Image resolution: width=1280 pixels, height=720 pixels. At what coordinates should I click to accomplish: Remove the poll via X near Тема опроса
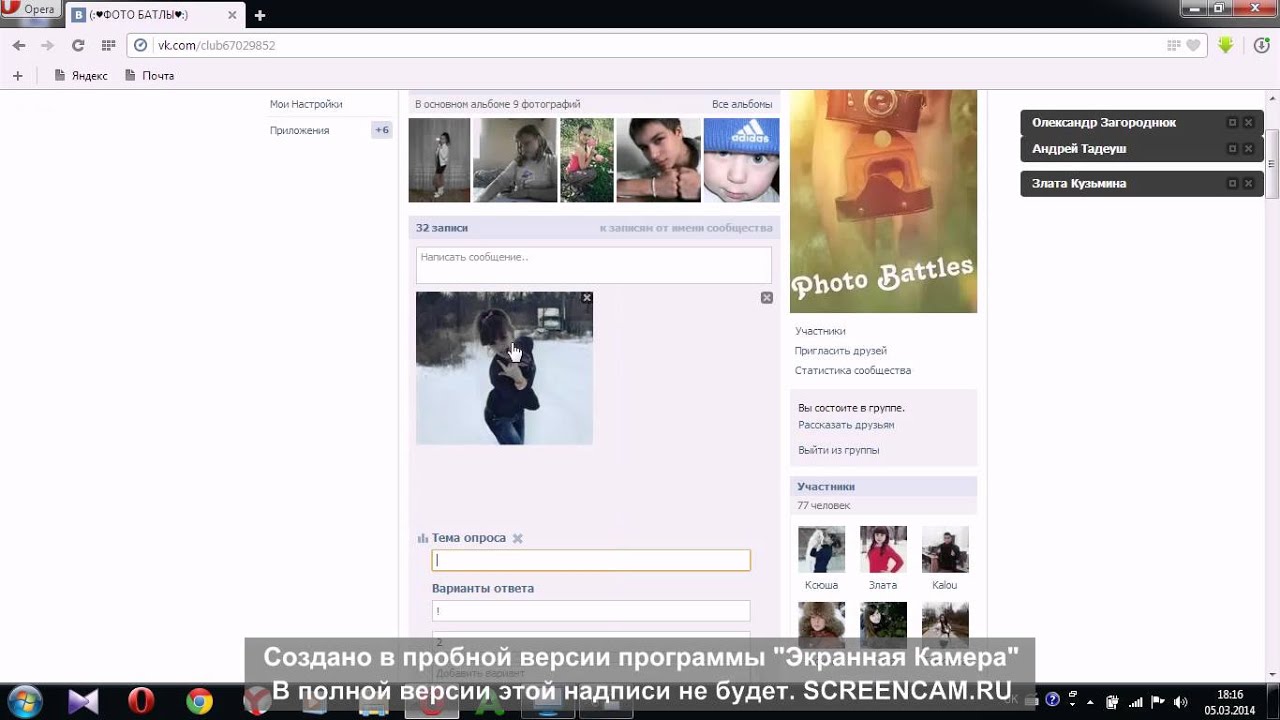[x=518, y=538]
